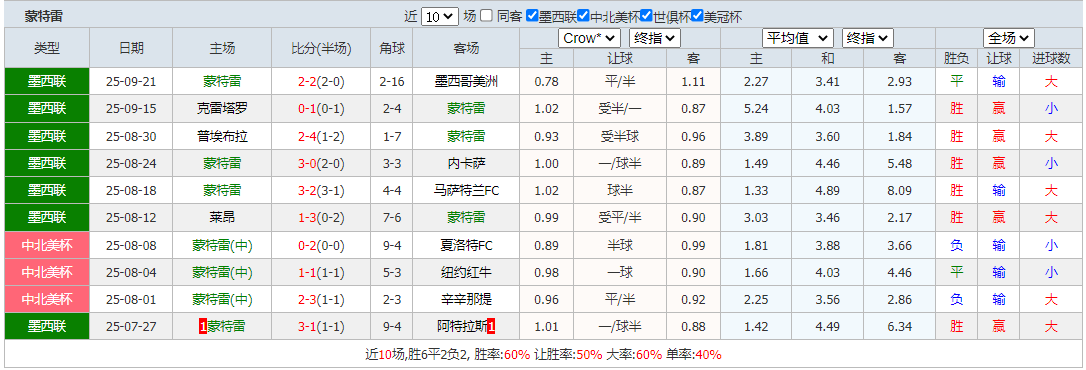Viewport: 1086px width, 370px height.
Task: Uncheck the 中北美杯 filter checkbox
Action: [x=583, y=16]
